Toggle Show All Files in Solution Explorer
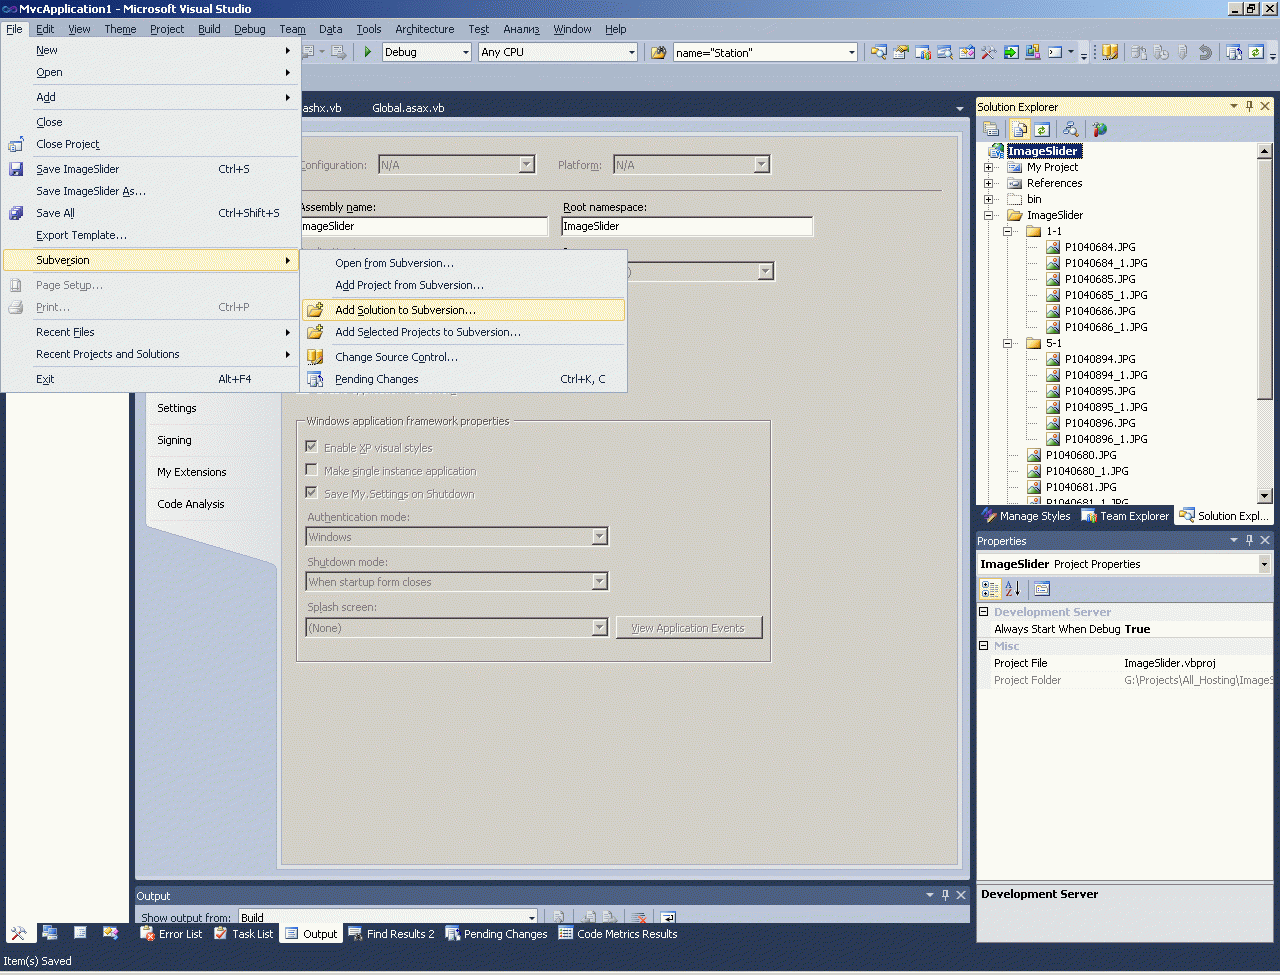 click(1020, 129)
